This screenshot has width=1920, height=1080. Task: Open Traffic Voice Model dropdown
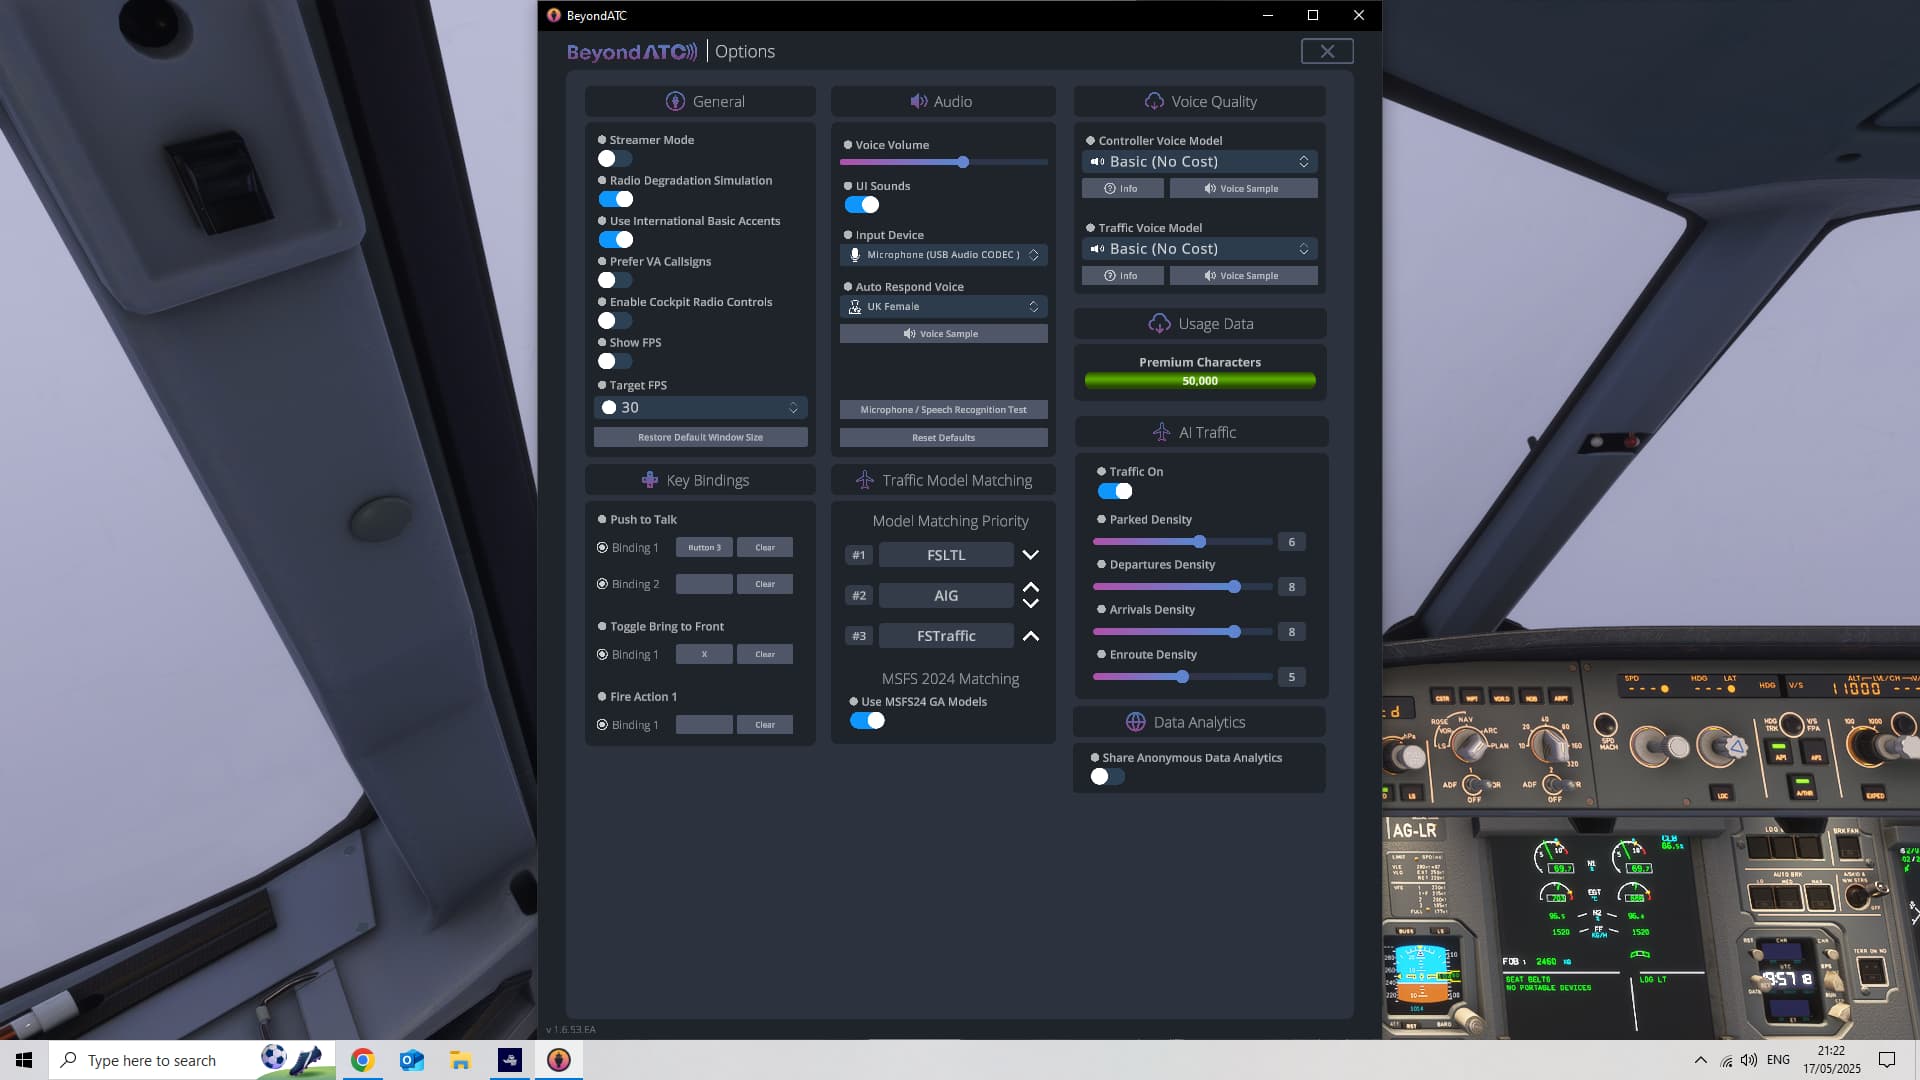pyautogui.click(x=1199, y=249)
